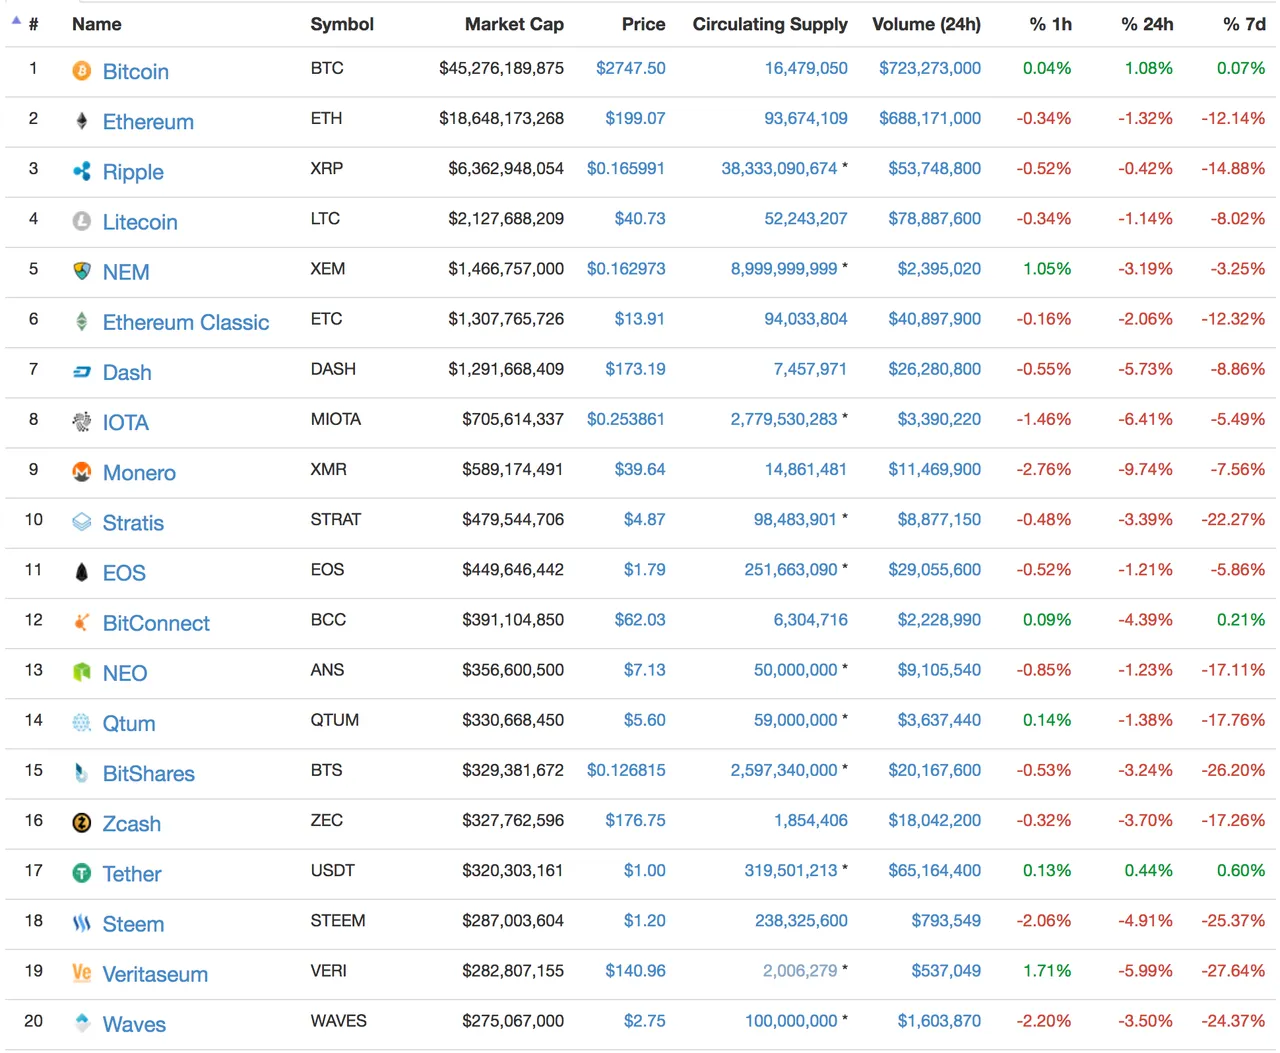Click the Waves logo icon
Screen dimensions: 1280x1053
point(82,1023)
